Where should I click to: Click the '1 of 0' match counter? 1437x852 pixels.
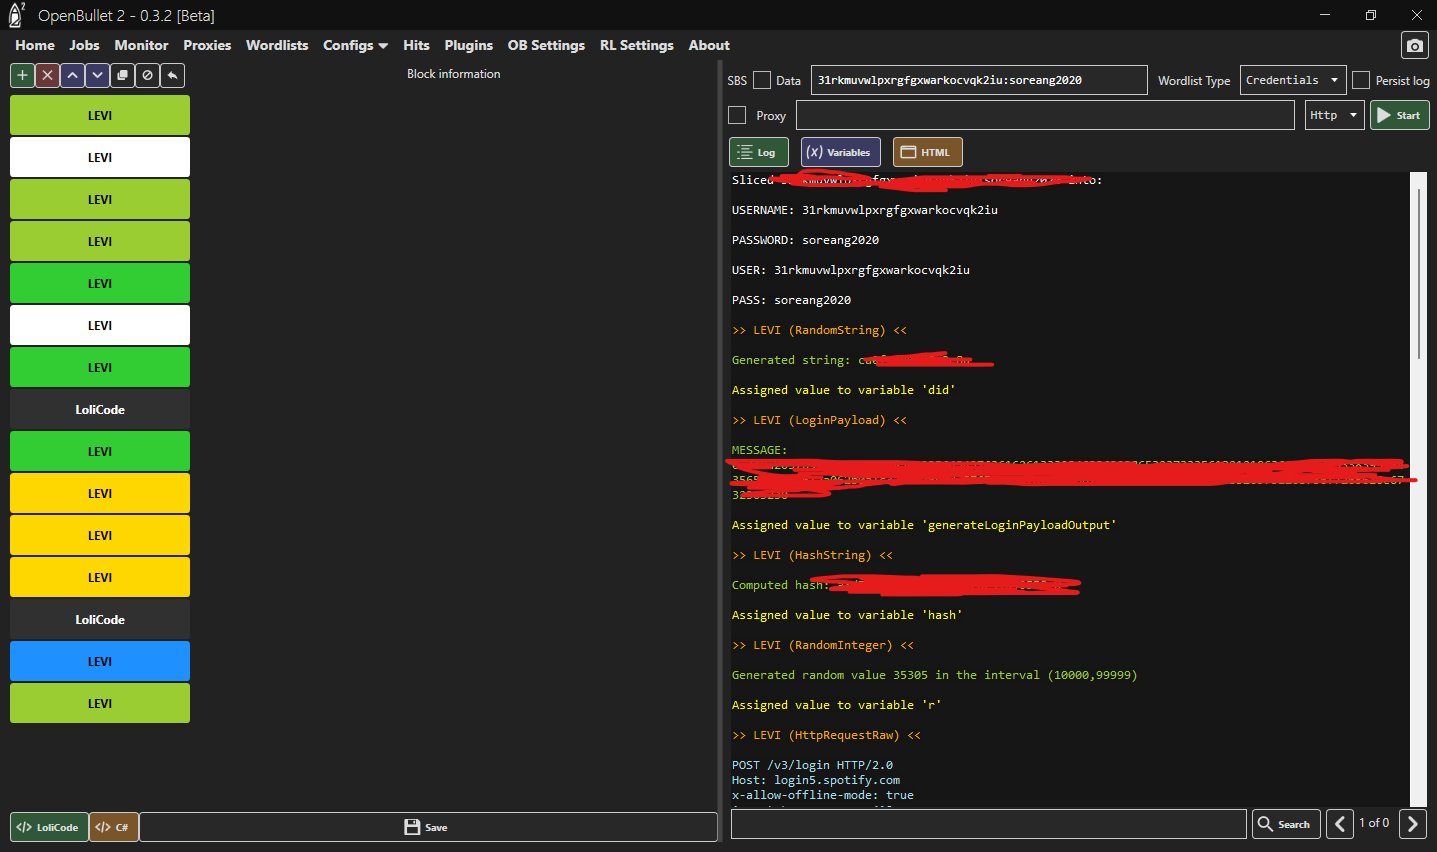(x=1374, y=823)
